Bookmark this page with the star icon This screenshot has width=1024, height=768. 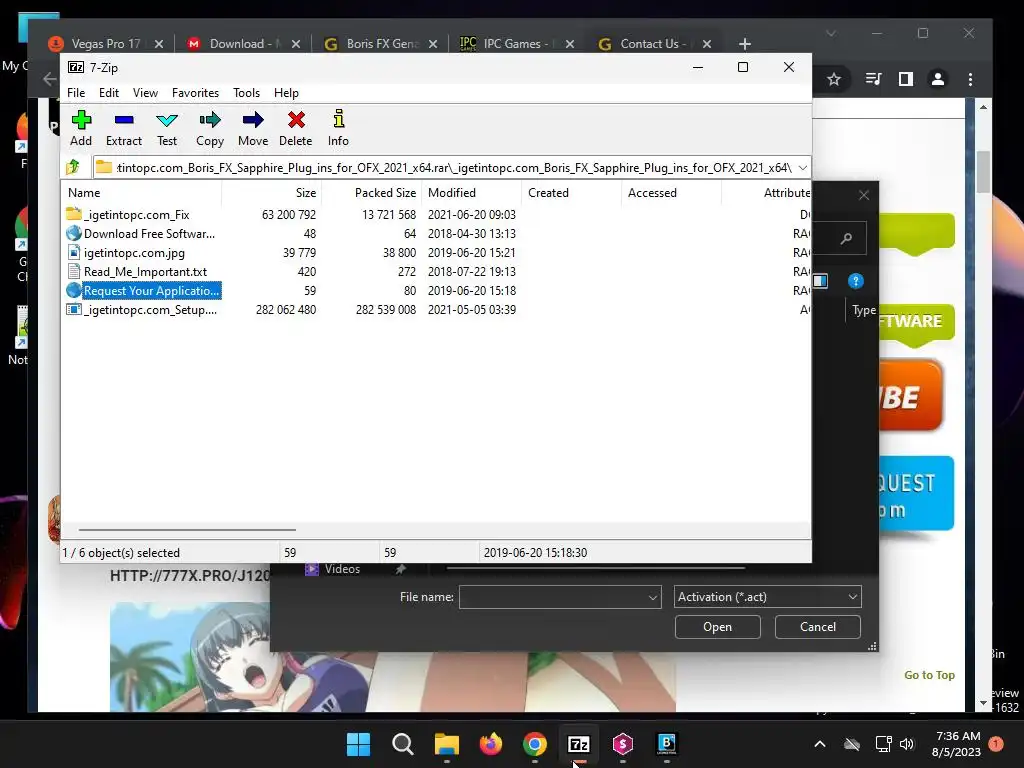coord(834,80)
